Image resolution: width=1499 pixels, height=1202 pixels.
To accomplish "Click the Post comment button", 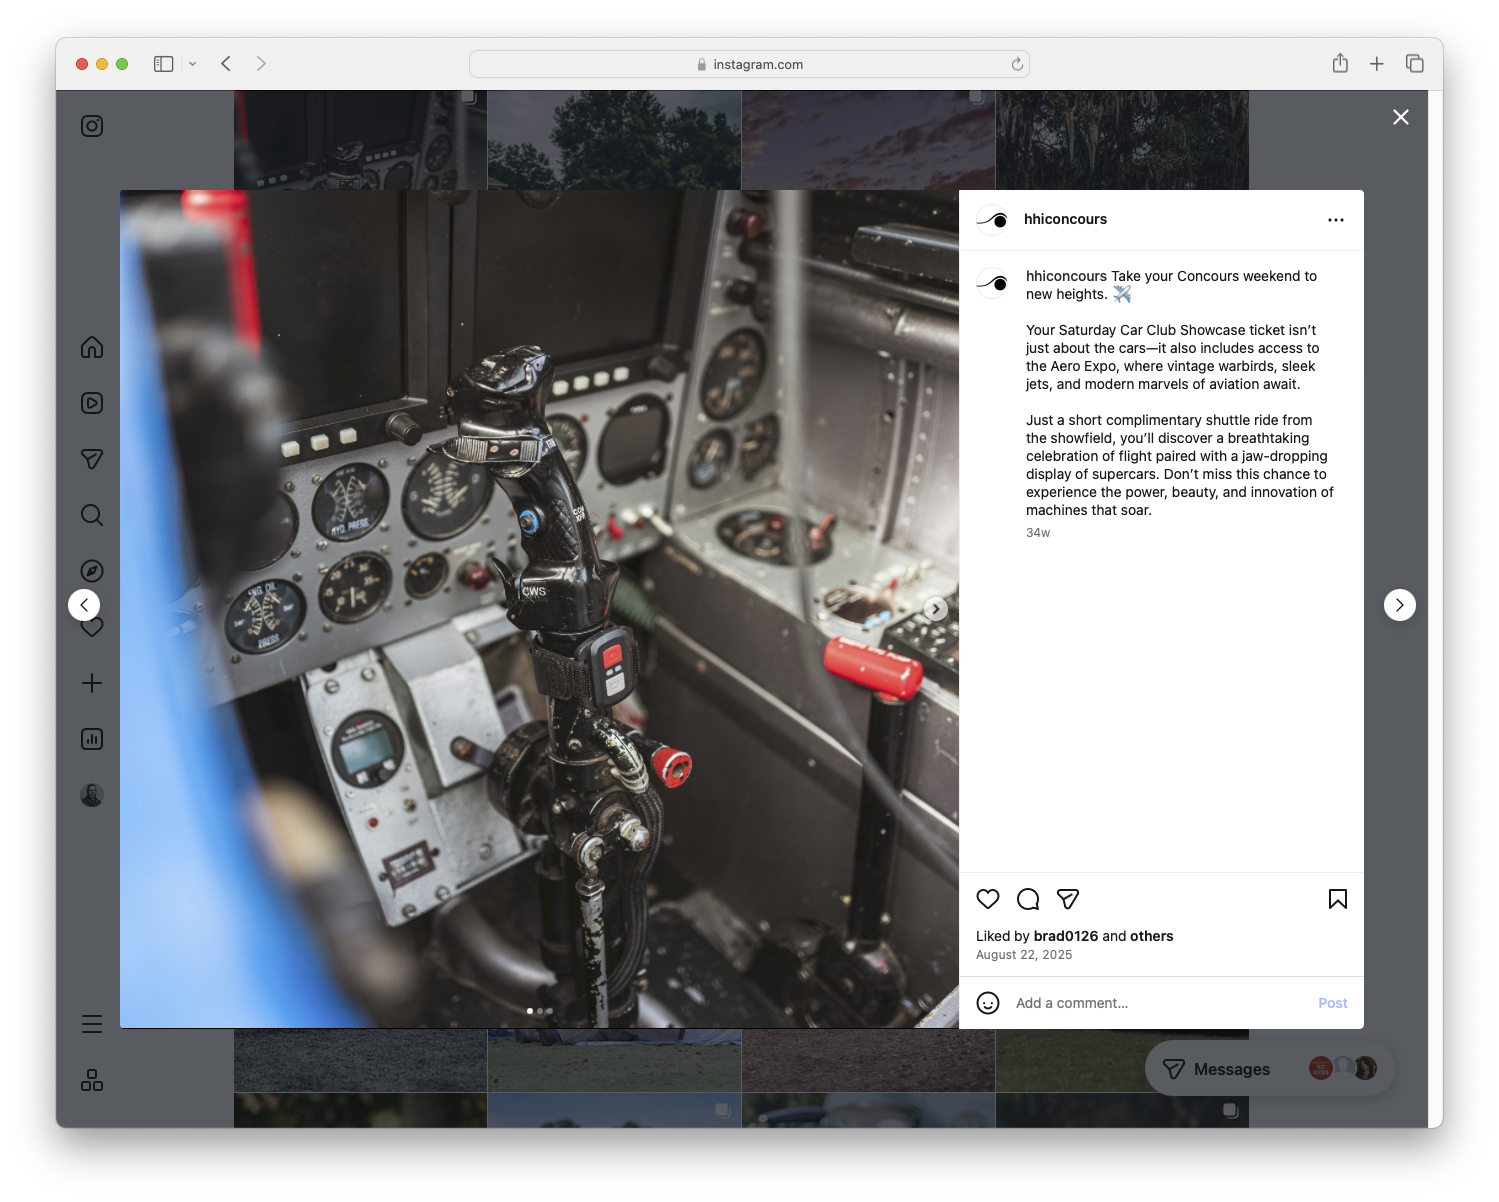I will pyautogui.click(x=1332, y=1002).
